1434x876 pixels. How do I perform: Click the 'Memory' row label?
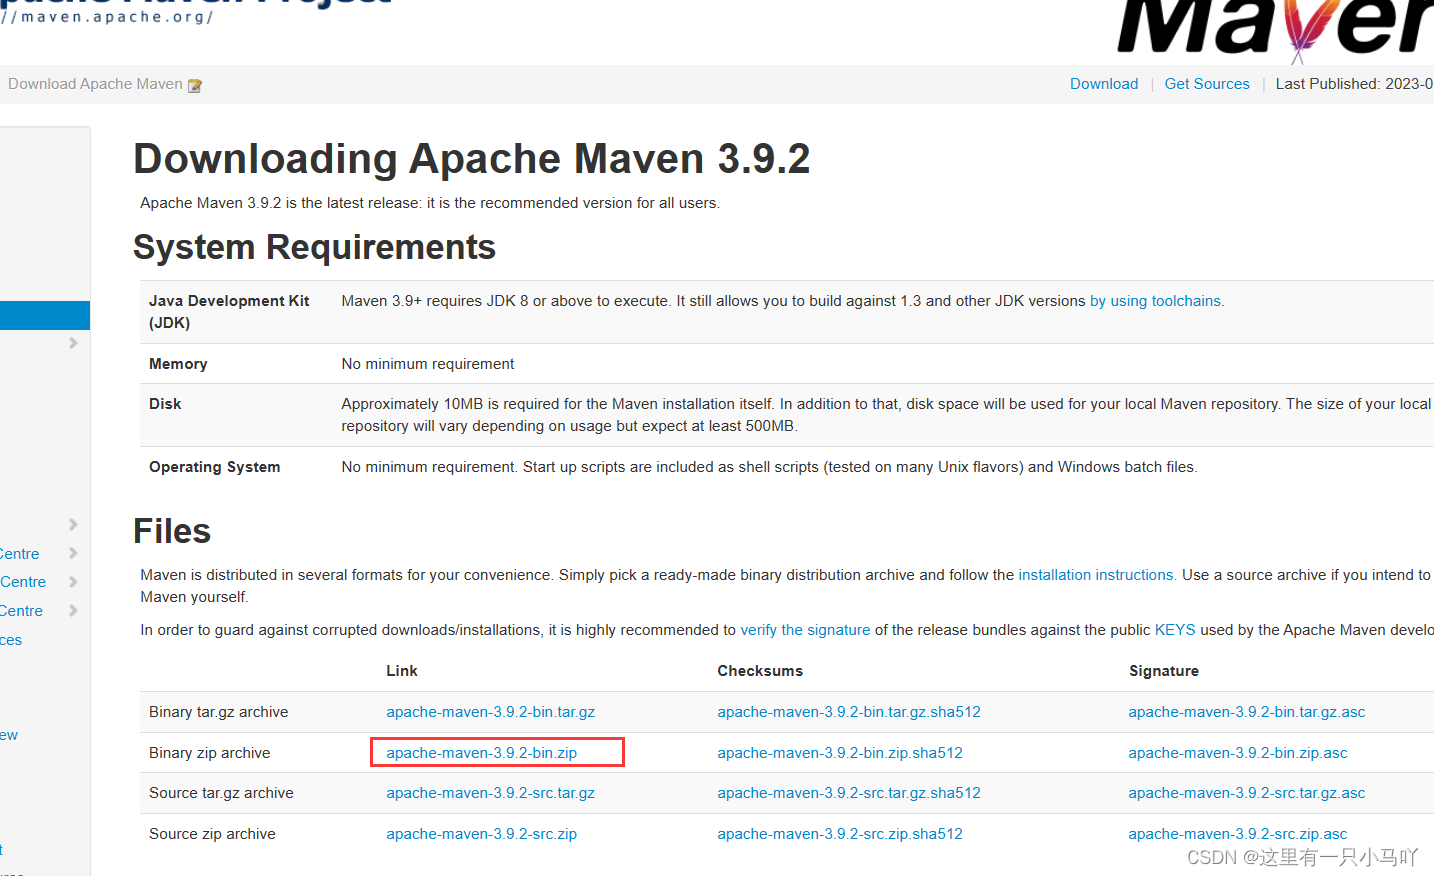click(x=178, y=364)
